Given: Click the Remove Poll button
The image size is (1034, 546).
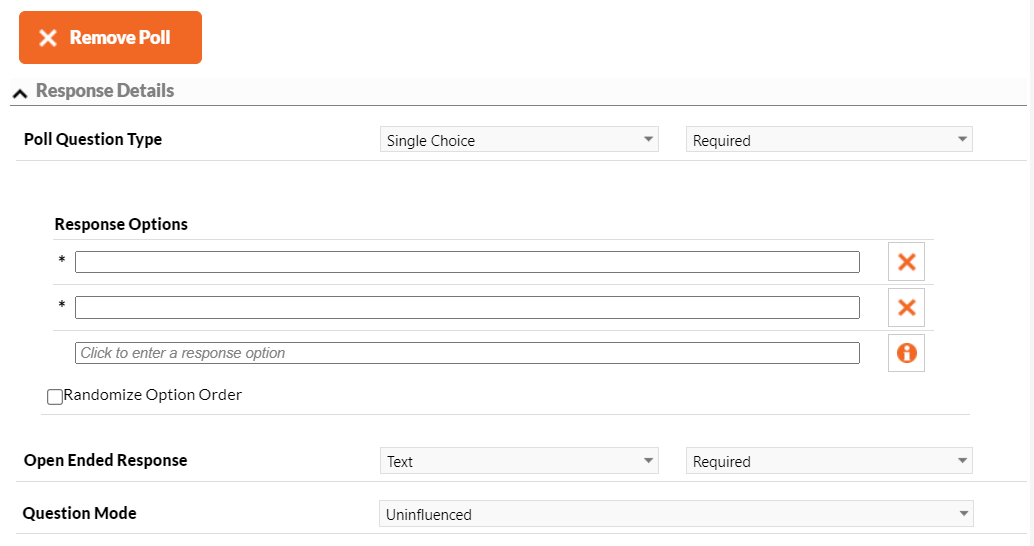Looking at the screenshot, I should click(110, 38).
